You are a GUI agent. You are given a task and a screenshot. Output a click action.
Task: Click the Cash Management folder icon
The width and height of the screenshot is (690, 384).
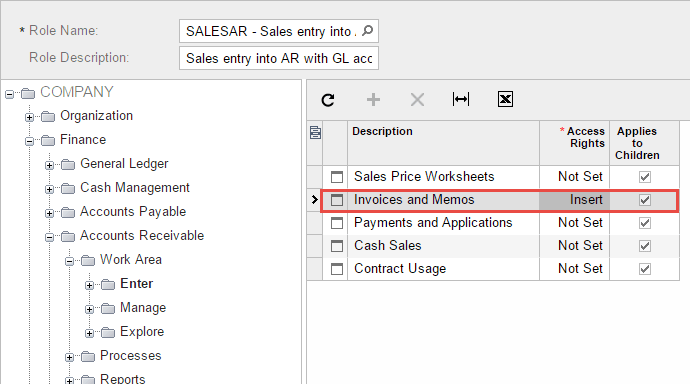tap(68, 189)
